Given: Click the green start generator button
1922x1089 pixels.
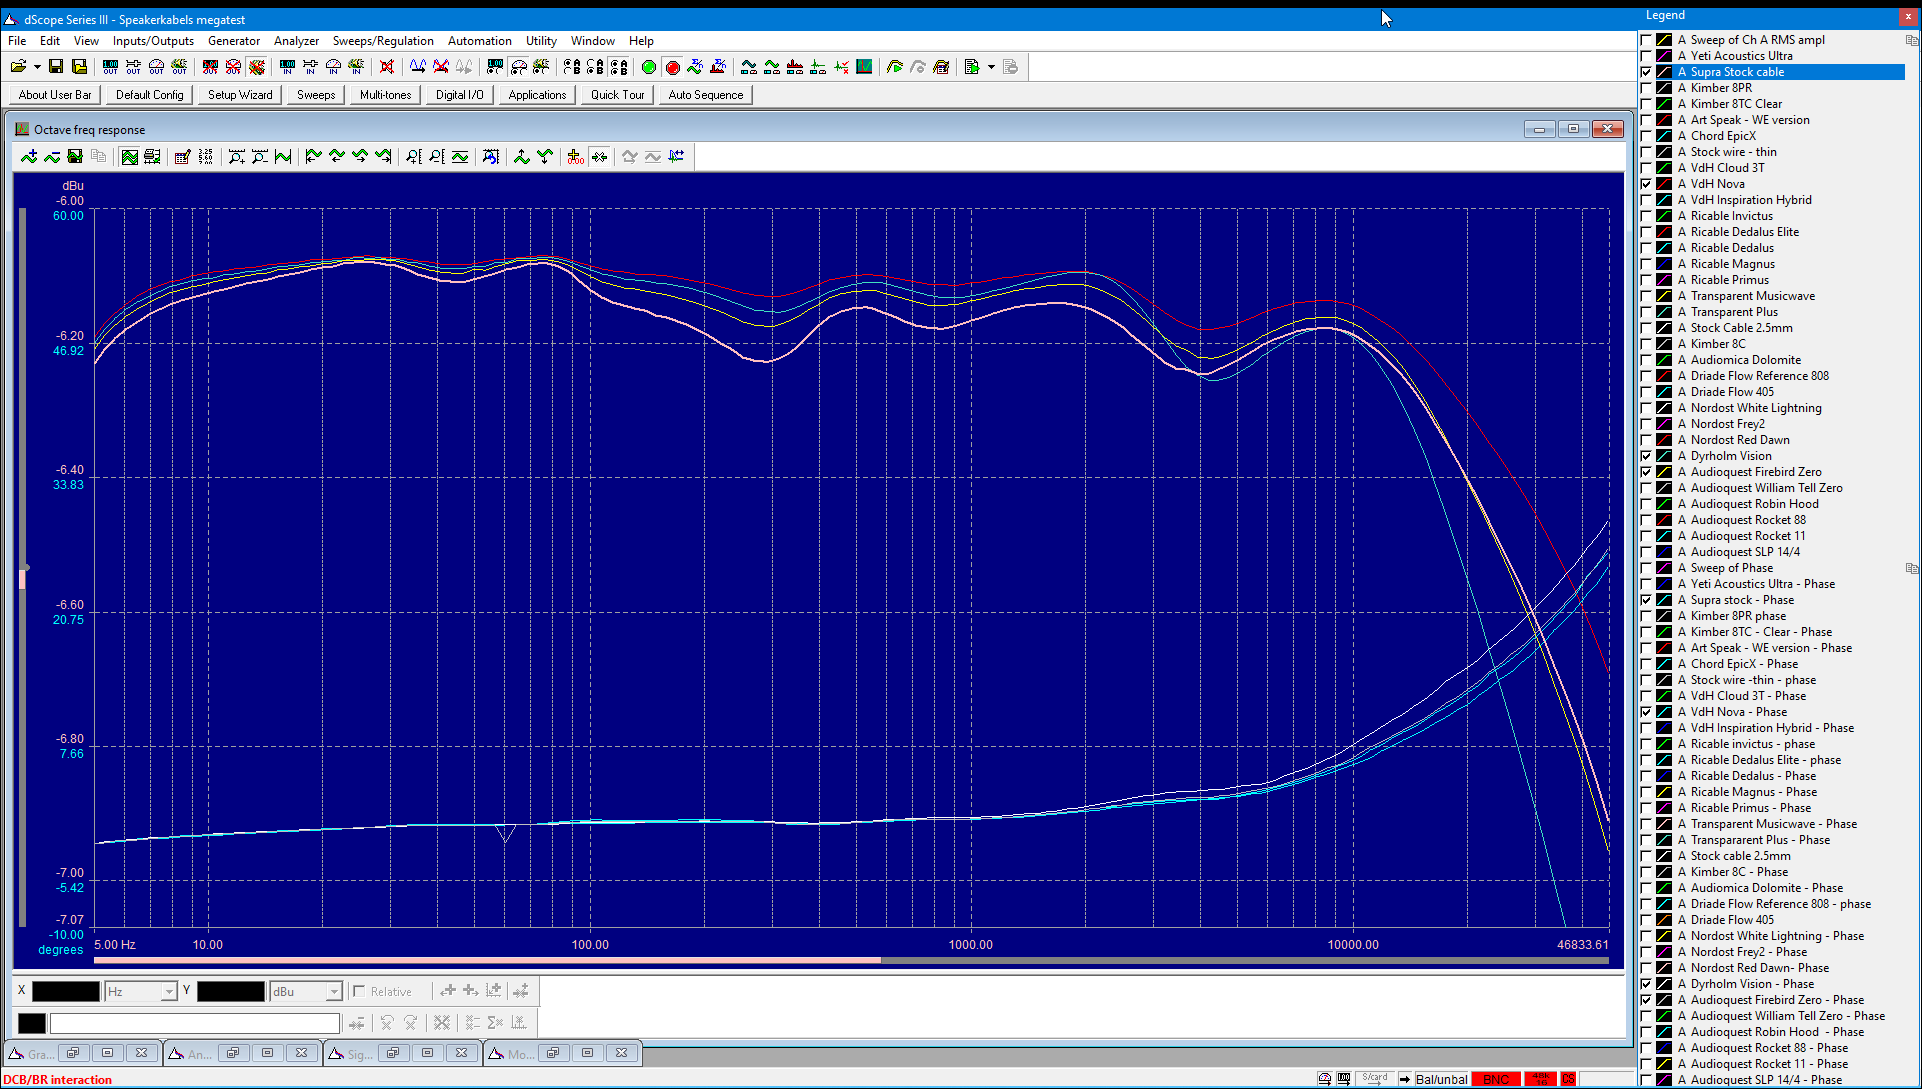Looking at the screenshot, I should point(649,67).
